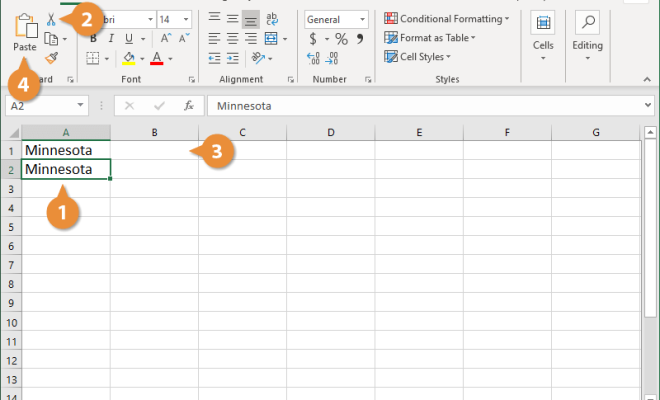The height and width of the screenshot is (400, 660).
Task: Open the Editing group button
Action: tap(587, 36)
